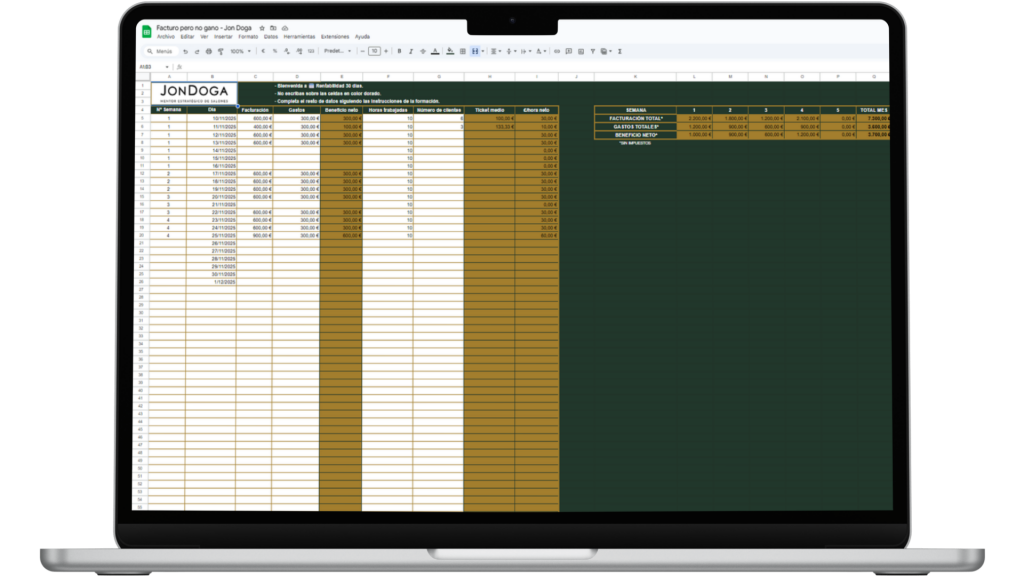
Task: Click the print icon
Action: [x=208, y=51]
